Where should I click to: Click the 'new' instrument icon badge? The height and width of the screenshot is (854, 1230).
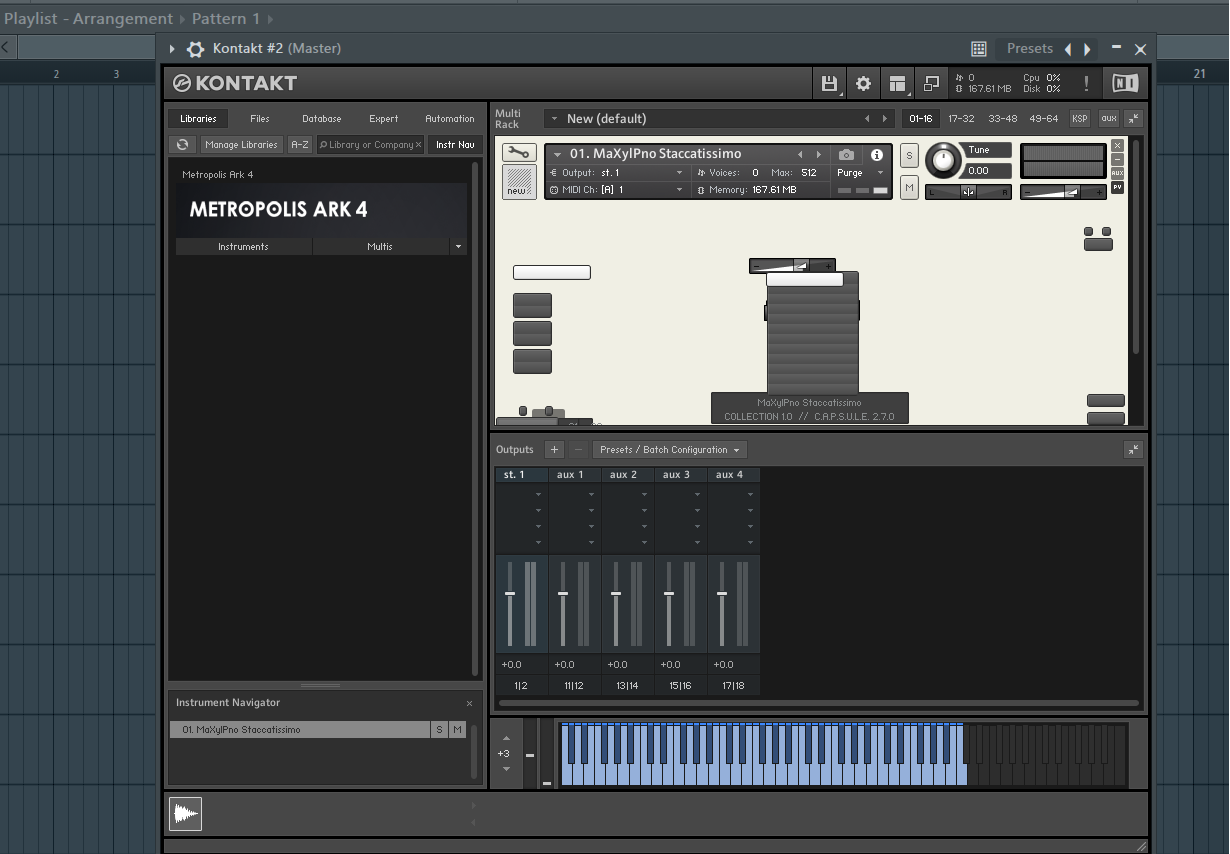coord(518,182)
